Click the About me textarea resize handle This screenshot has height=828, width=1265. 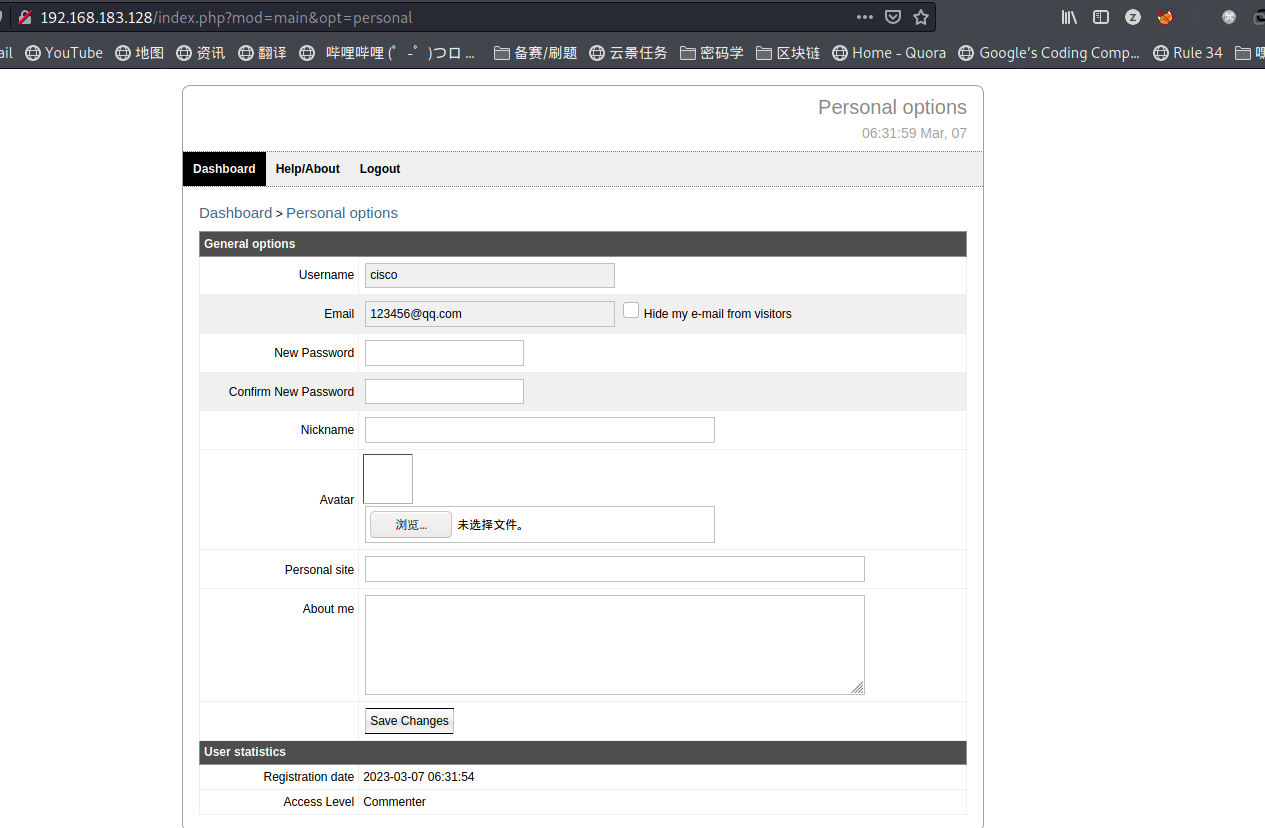coord(857,687)
